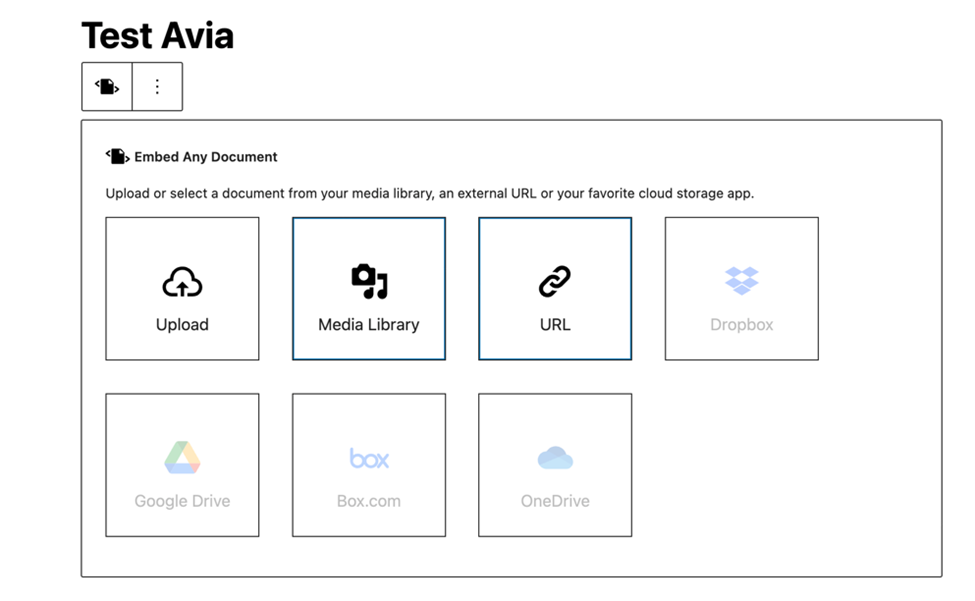Open the block options three-dot menu
Screen dimensions: 975x601
157,87
